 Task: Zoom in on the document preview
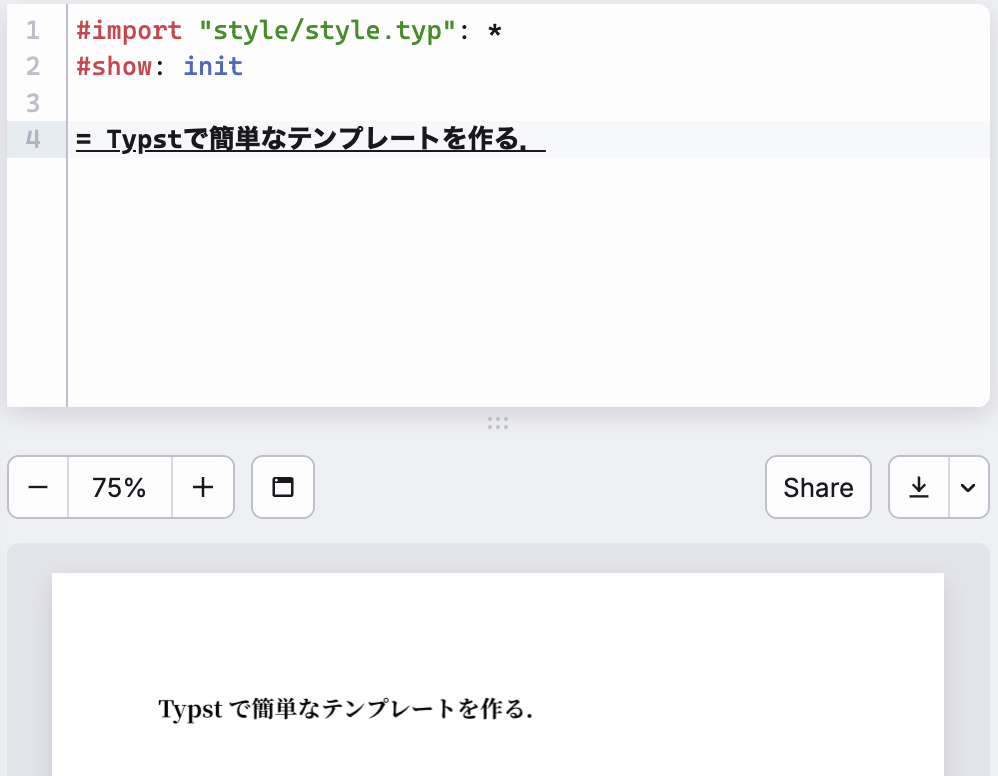tap(203, 487)
